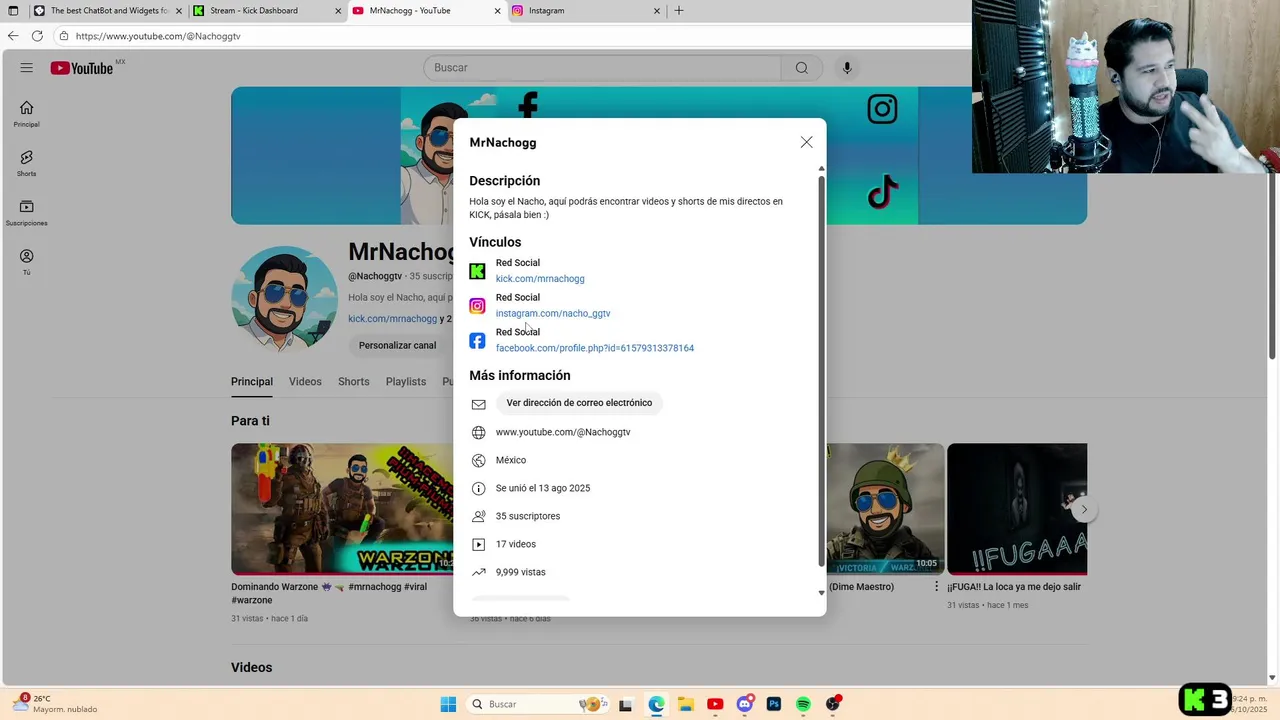
Task: Click the browser back arrow
Action: click(13, 36)
